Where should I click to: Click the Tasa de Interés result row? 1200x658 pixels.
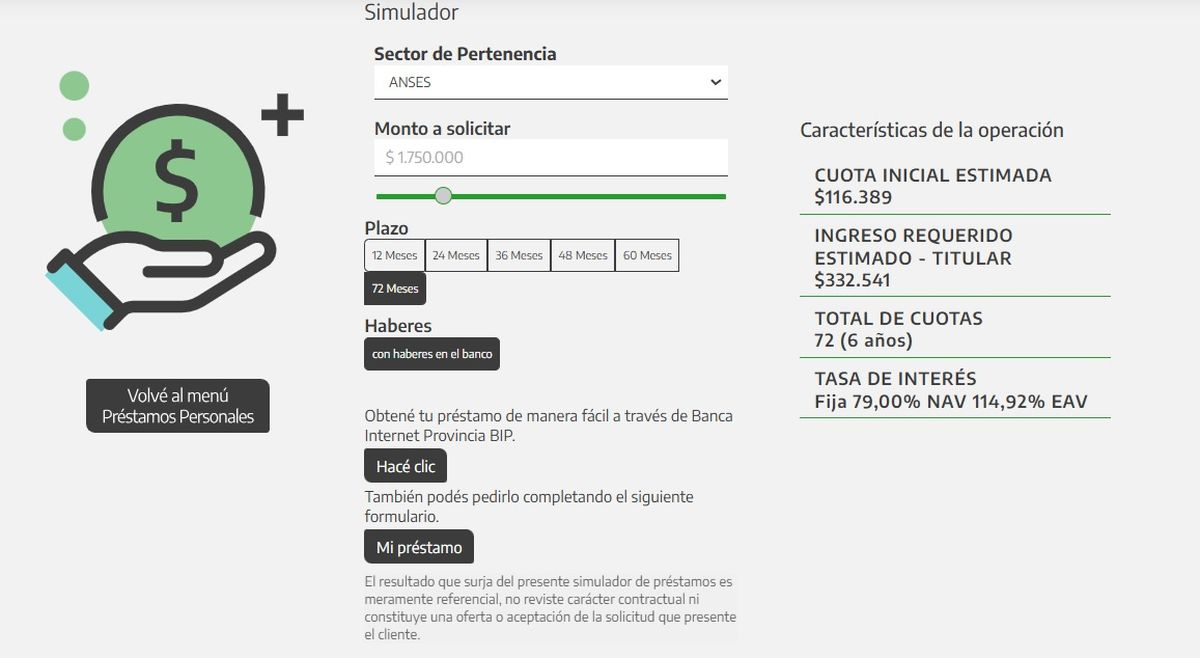point(954,391)
